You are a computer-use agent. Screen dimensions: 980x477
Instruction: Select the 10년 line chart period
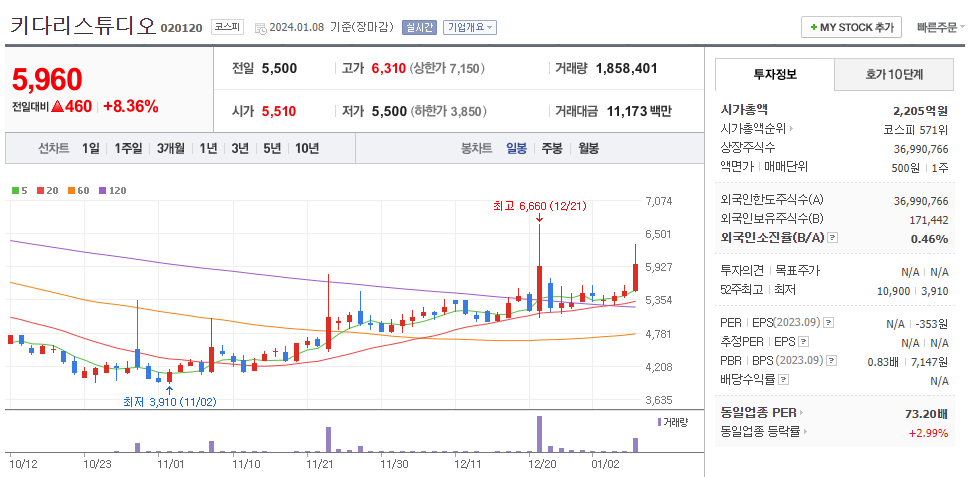(x=307, y=149)
